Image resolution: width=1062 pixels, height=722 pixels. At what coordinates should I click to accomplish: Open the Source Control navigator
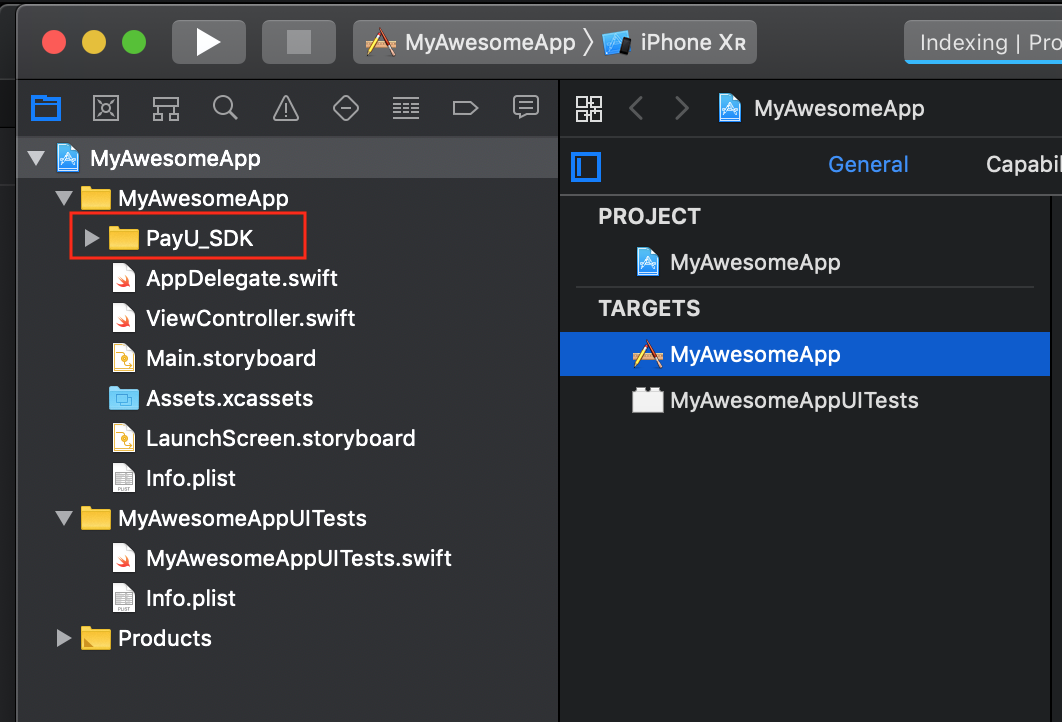point(106,108)
